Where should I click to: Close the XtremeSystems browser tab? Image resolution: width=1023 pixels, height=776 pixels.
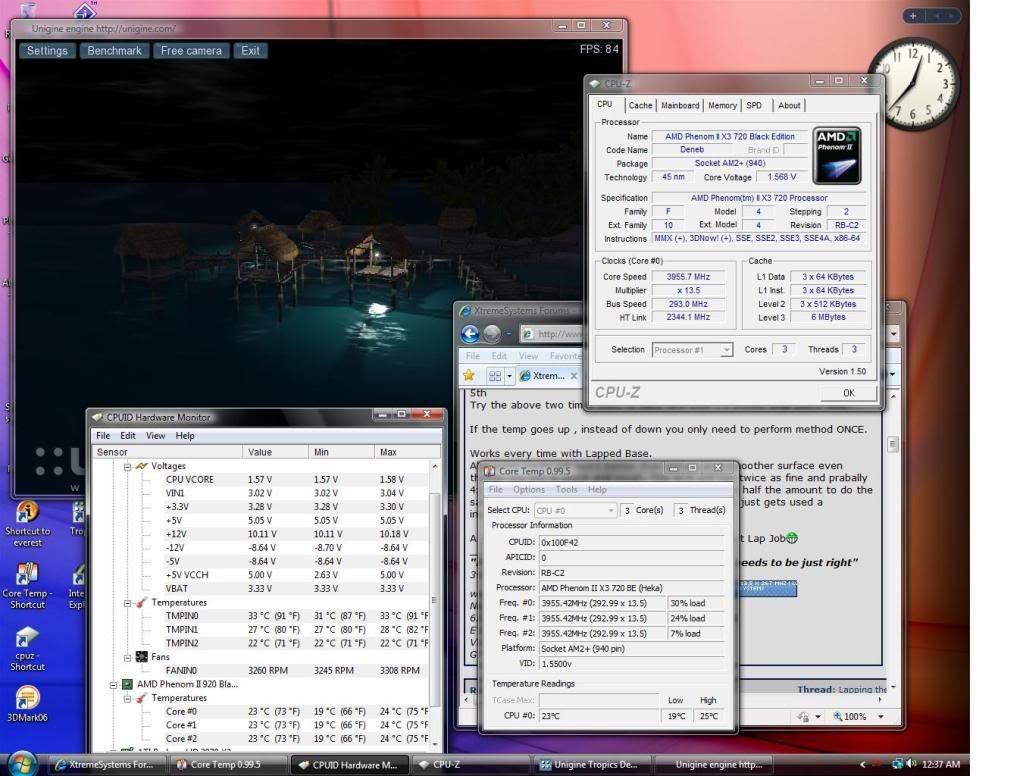coord(574,376)
